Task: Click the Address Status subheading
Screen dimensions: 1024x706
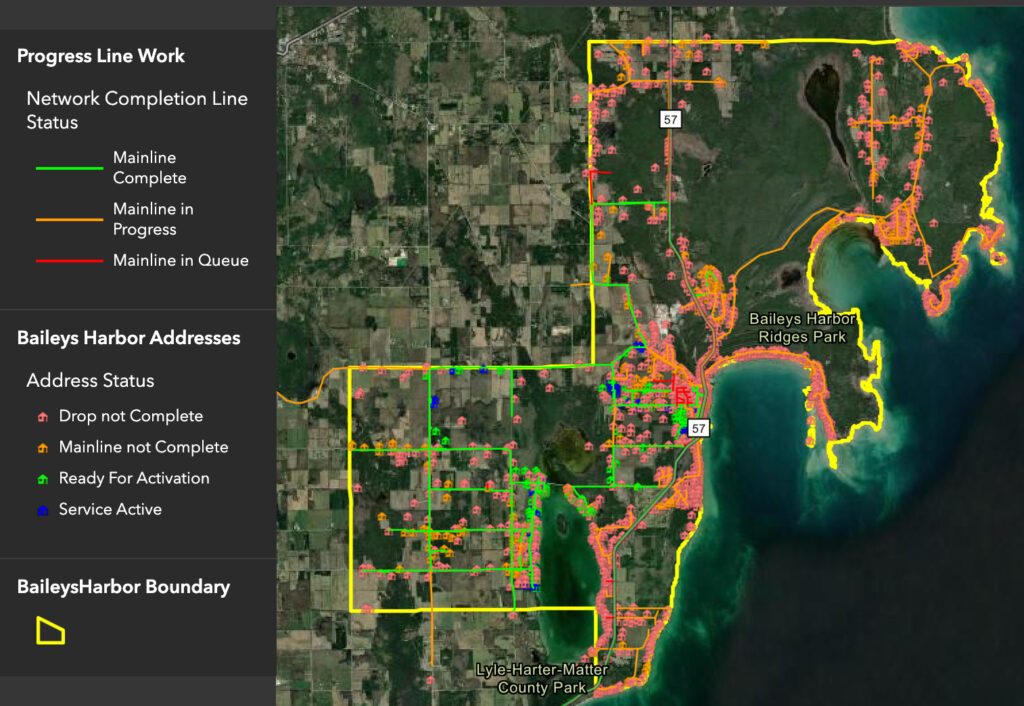Action: tap(90, 380)
